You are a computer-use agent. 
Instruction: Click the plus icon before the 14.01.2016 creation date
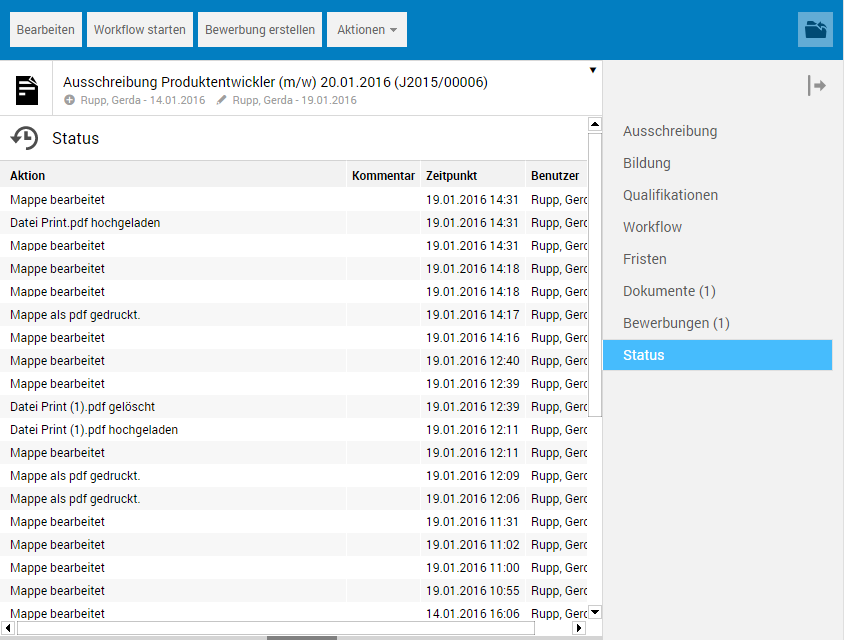69,100
